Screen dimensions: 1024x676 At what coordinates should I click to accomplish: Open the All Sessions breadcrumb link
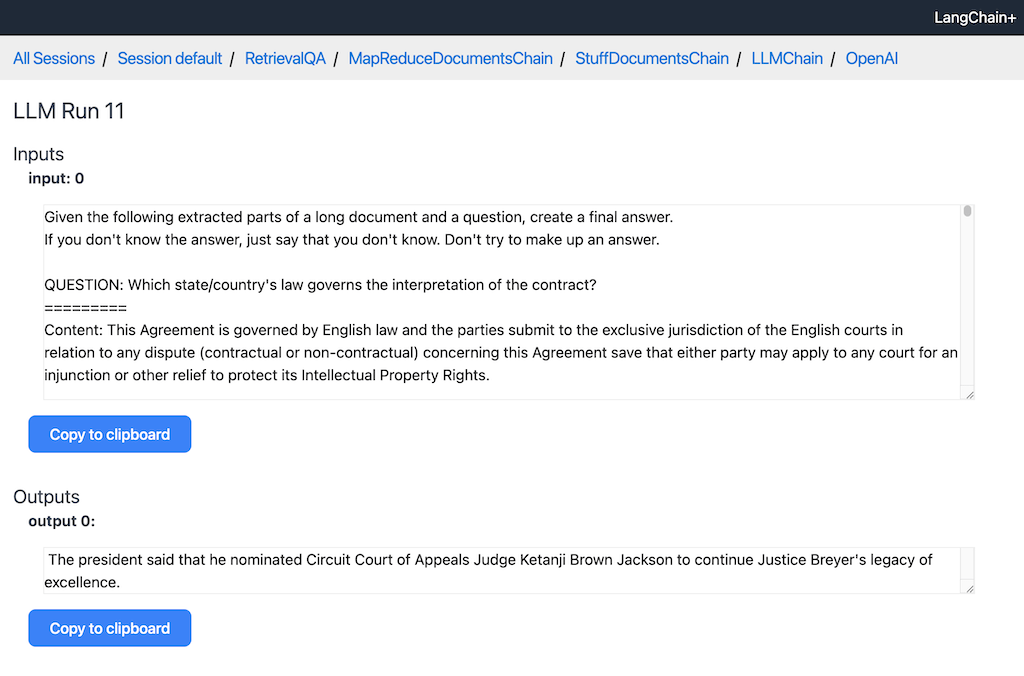tap(54, 58)
